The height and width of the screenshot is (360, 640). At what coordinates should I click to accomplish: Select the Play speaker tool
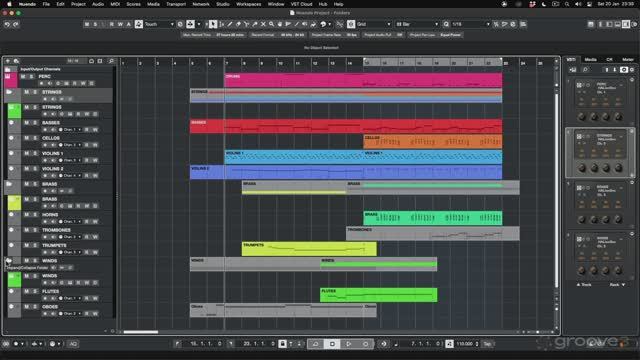pos(305,24)
